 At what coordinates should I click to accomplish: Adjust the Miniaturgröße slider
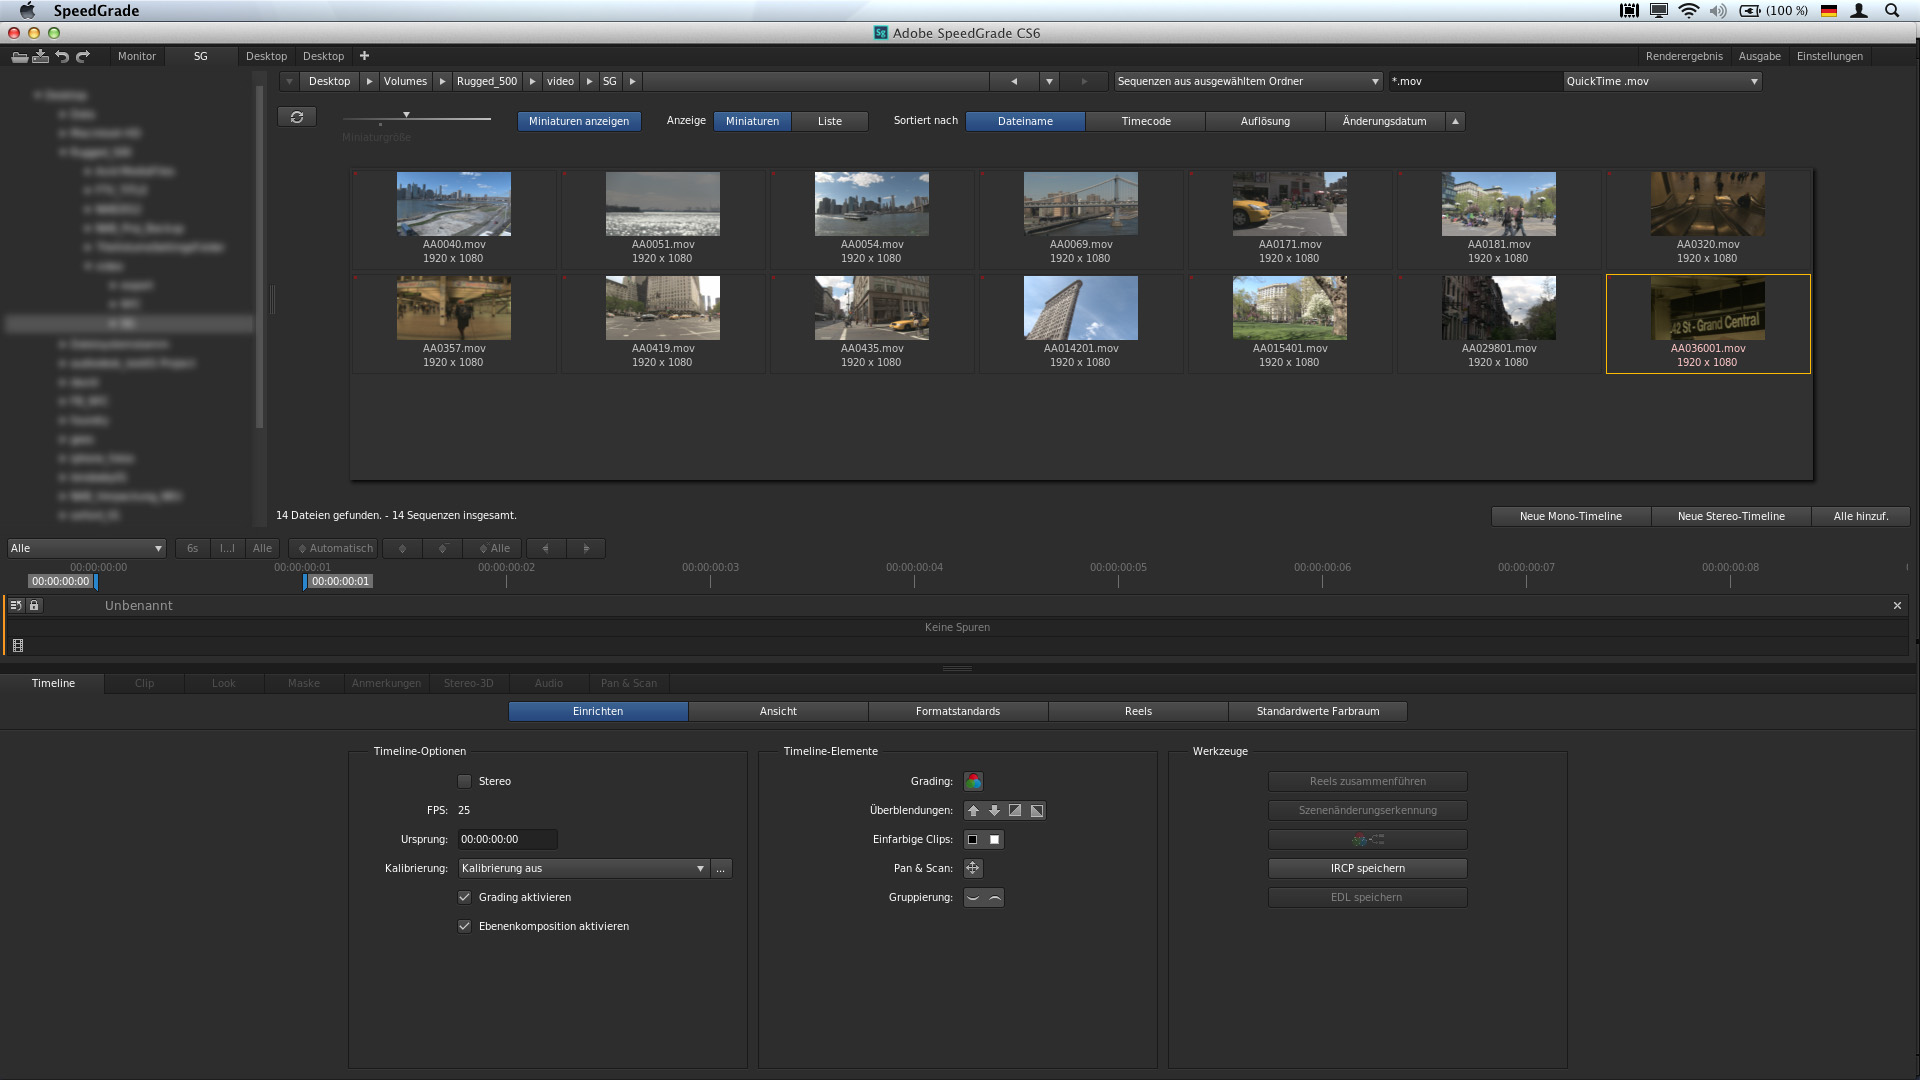pyautogui.click(x=406, y=116)
